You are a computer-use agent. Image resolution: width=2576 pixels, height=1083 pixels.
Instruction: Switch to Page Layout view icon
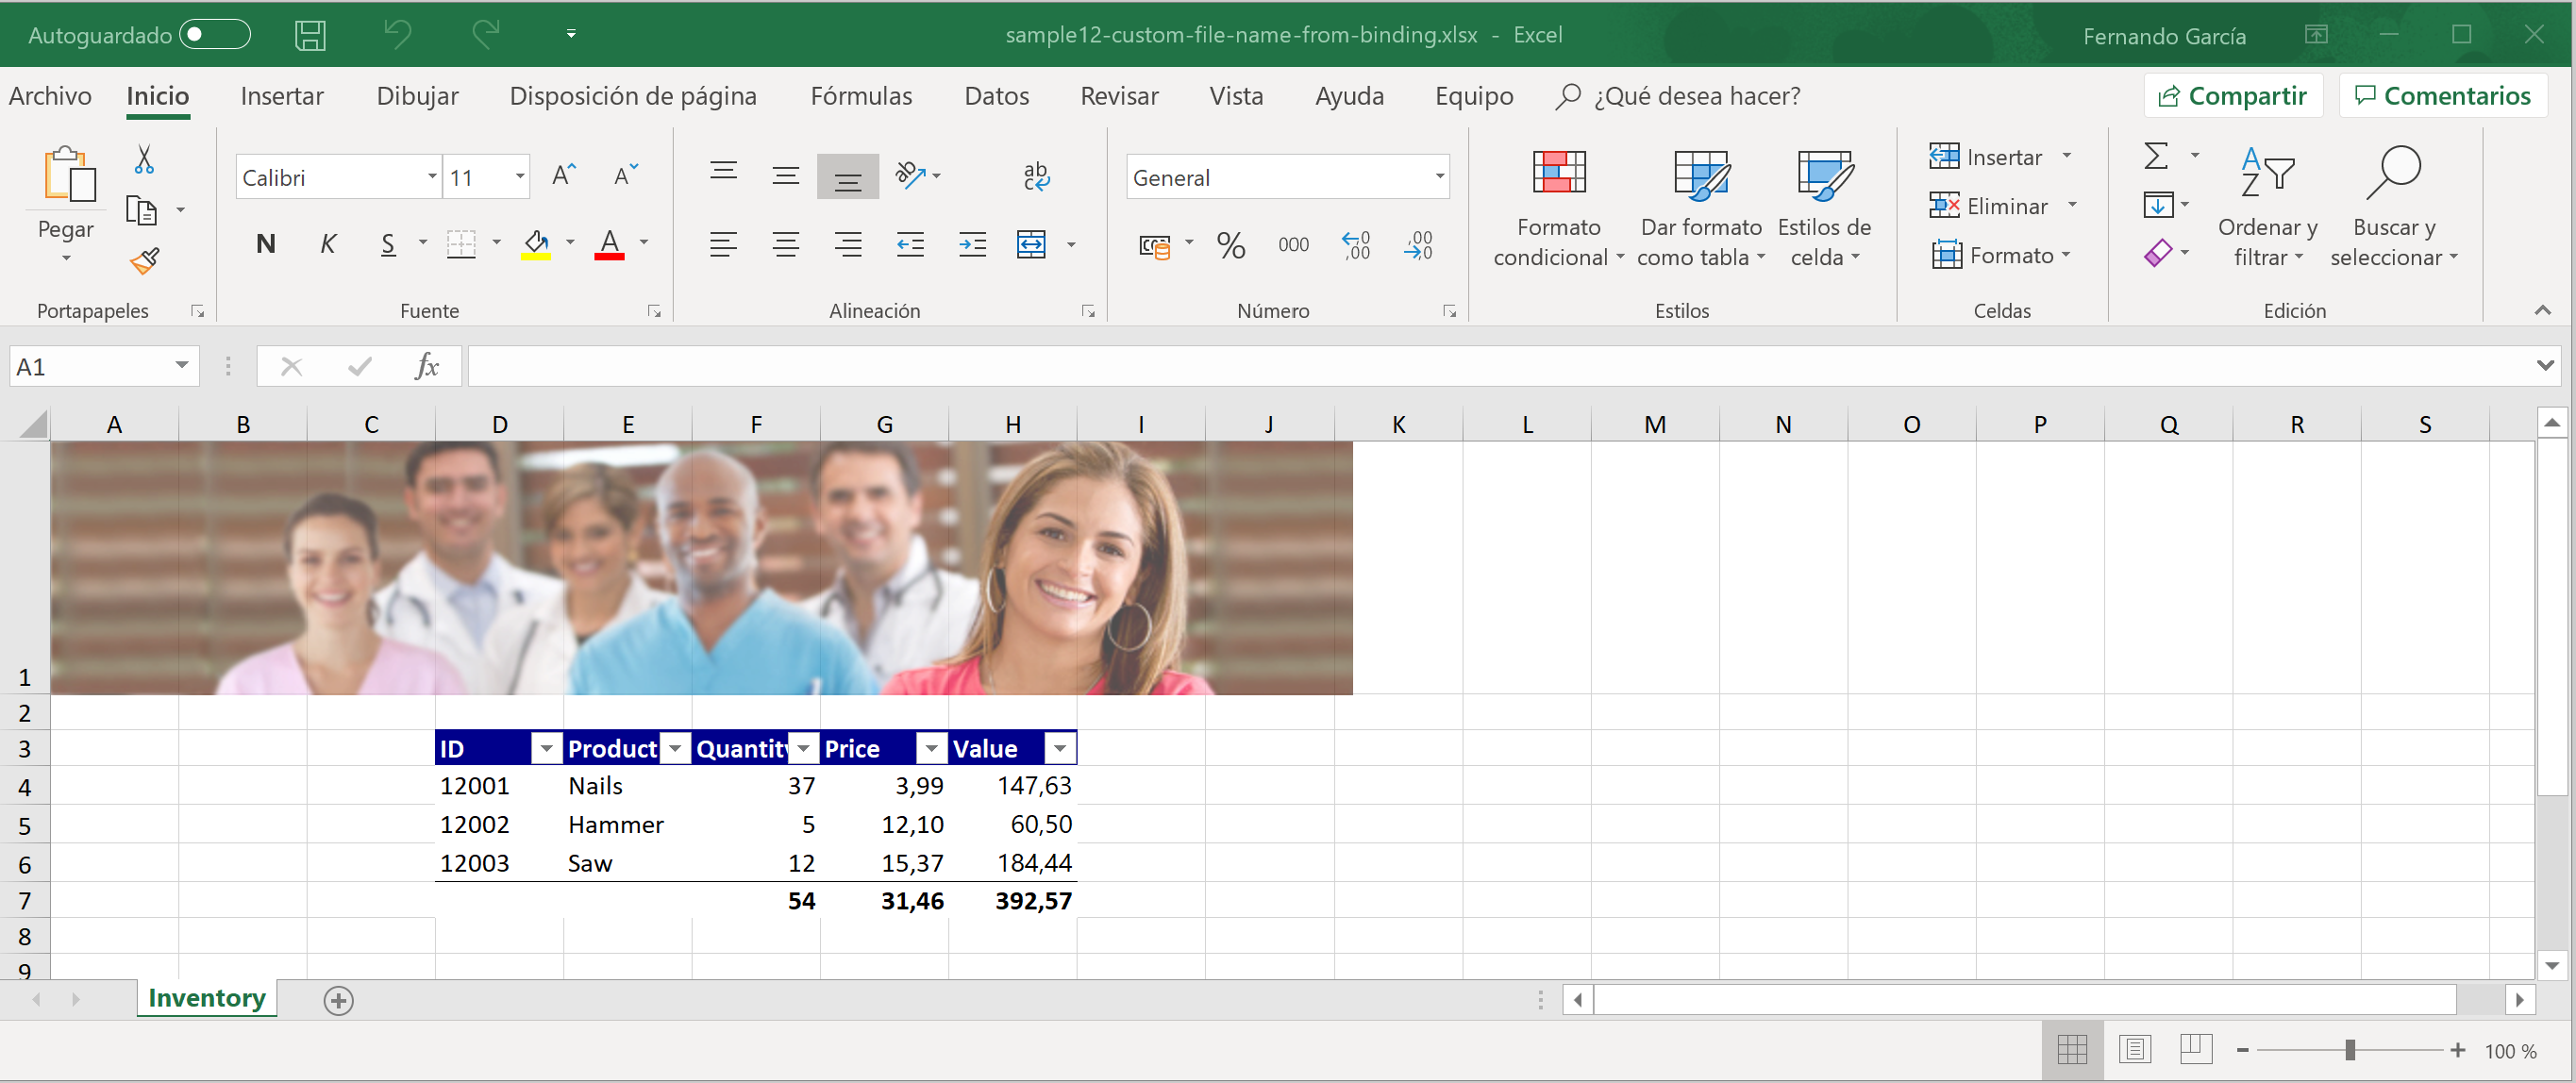coord(2134,1049)
